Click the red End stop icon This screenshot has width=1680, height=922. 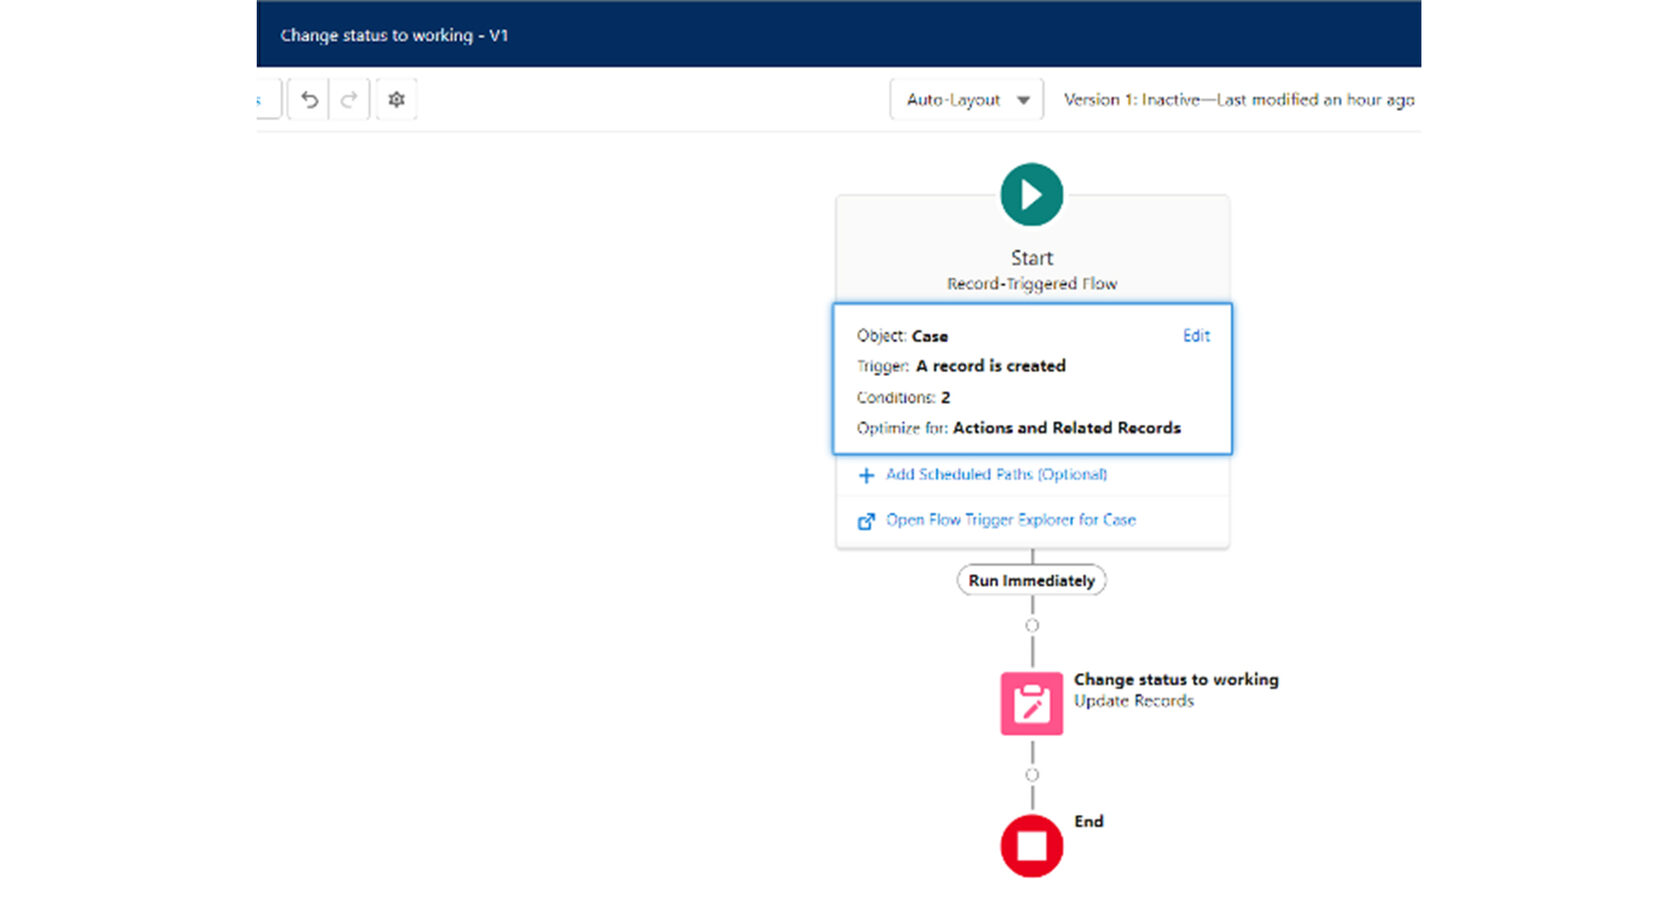(x=1031, y=846)
